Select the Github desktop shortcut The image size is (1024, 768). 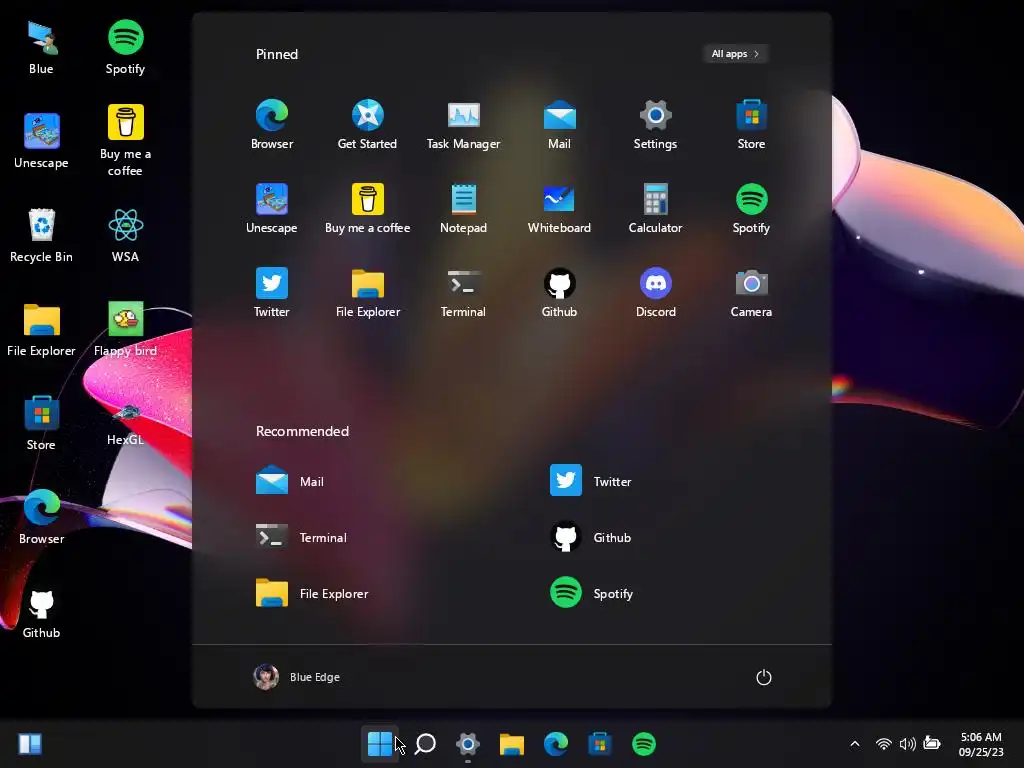[41, 612]
